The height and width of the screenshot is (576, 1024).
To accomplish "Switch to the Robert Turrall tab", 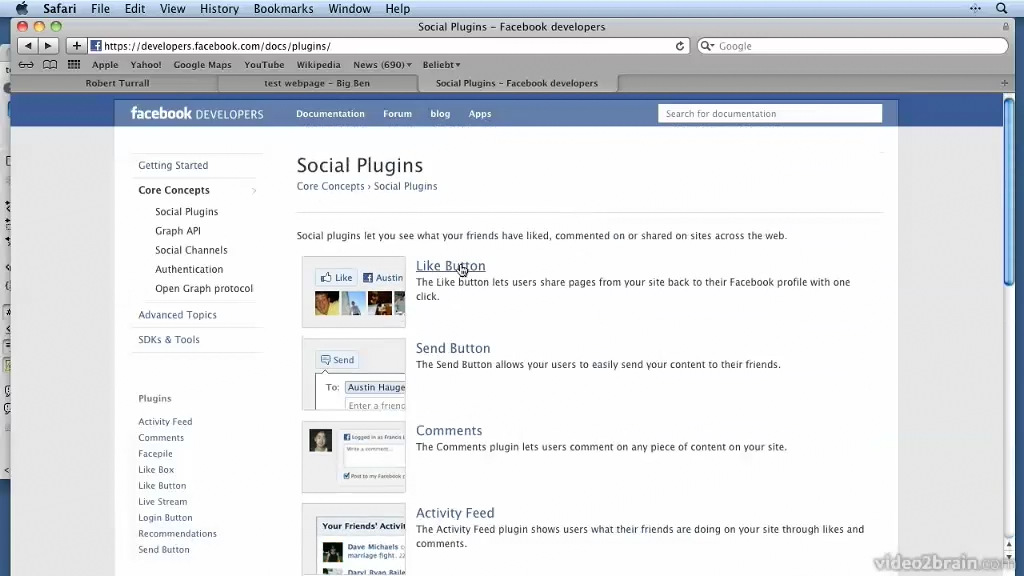I will click(x=117, y=83).
